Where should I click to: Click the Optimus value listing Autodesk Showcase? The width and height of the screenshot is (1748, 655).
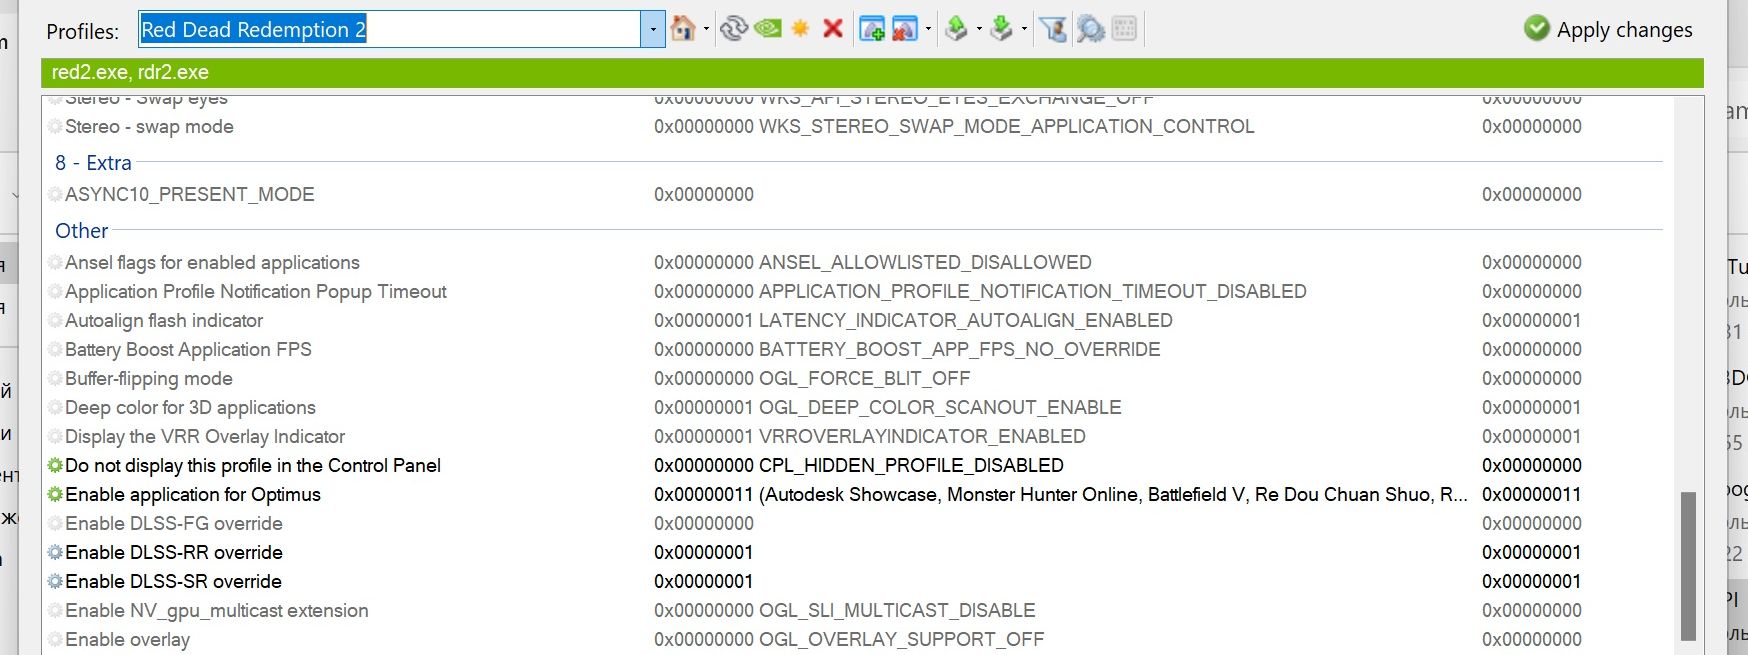(1061, 494)
